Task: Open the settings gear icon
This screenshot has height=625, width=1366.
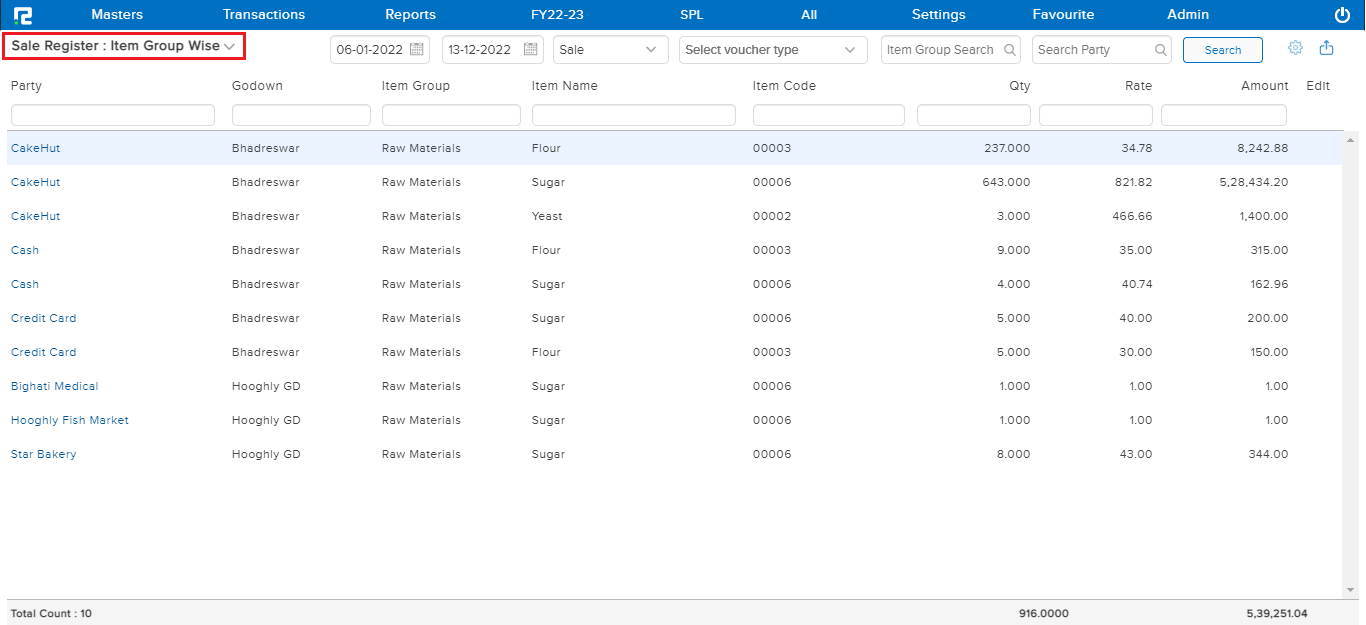Action: point(1295,48)
